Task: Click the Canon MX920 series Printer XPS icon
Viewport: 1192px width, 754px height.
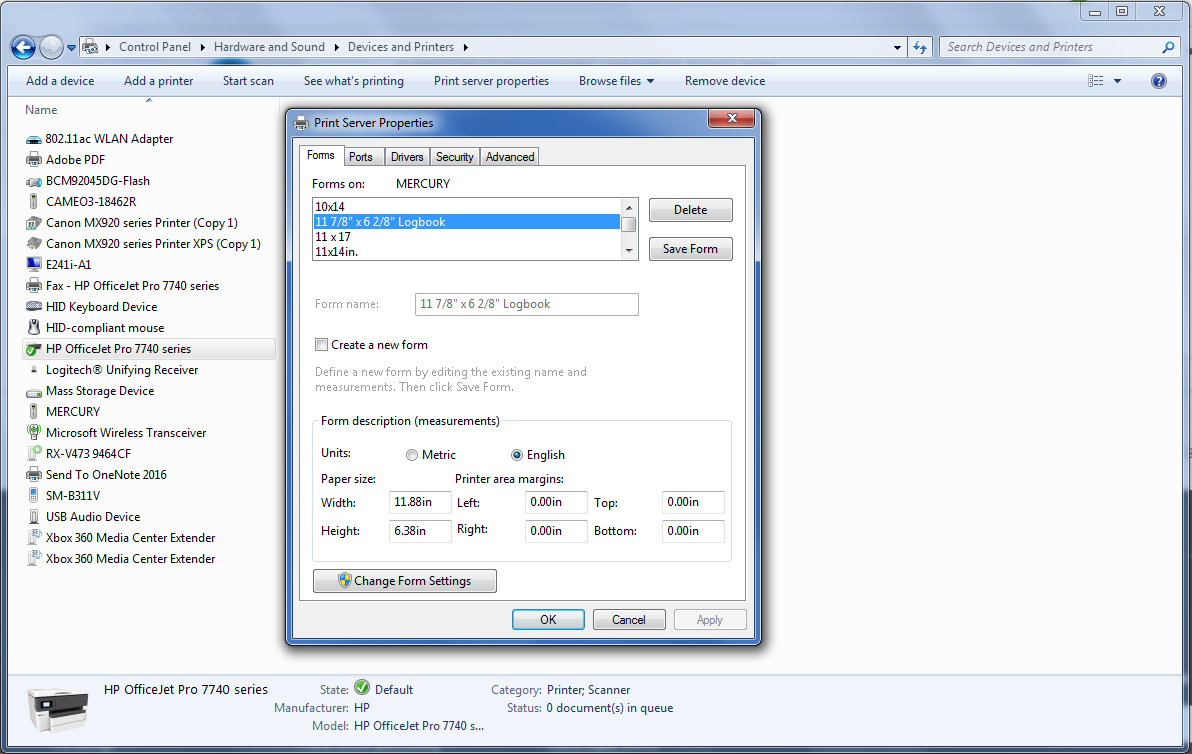Action: 33,244
